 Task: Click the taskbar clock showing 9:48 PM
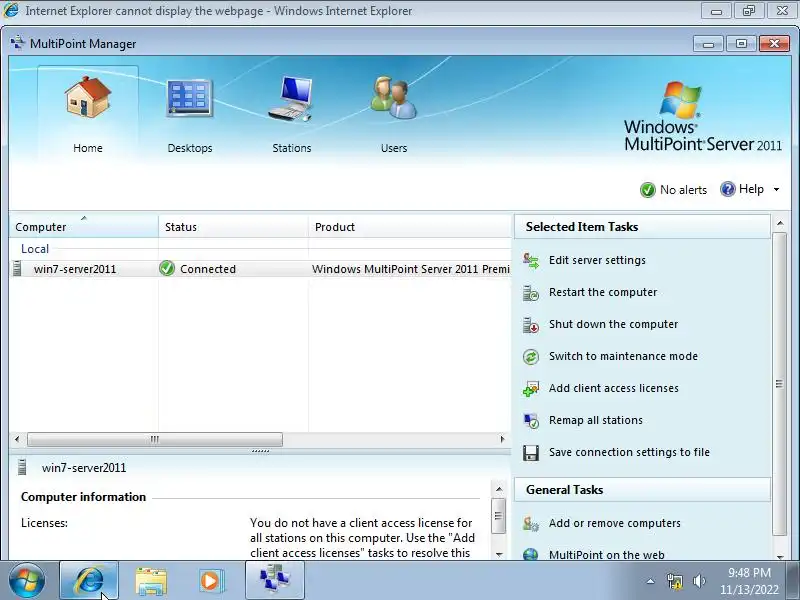[x=749, y=581]
